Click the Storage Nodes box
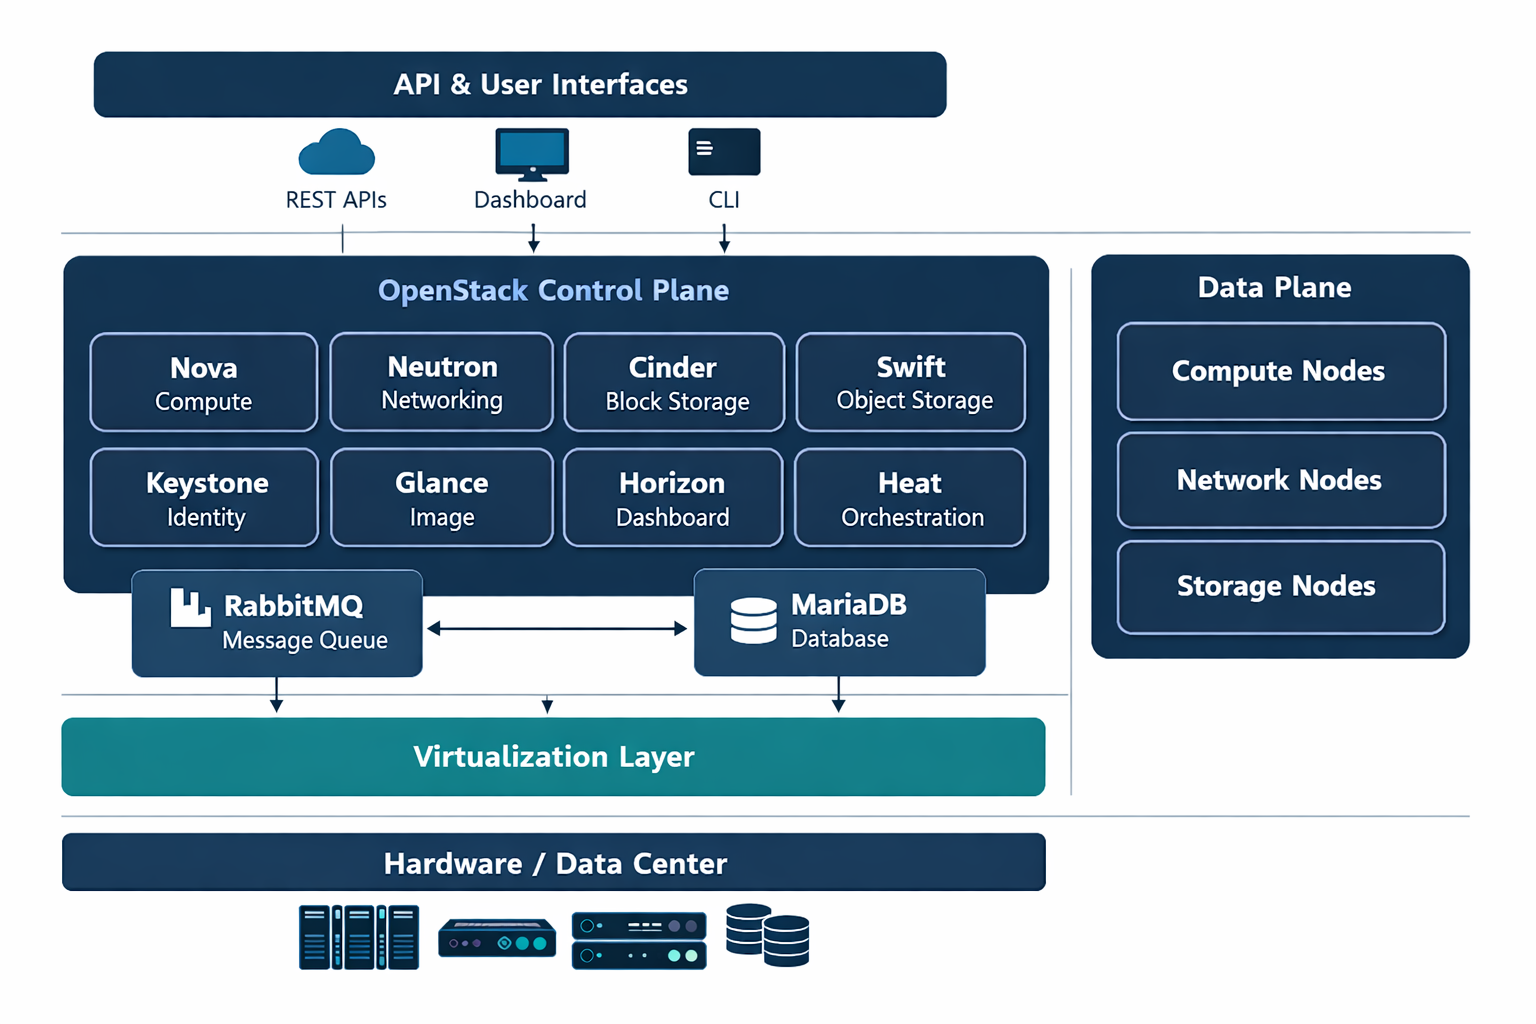Screen dimensions: 1536x1024 pyautogui.click(x=1281, y=587)
